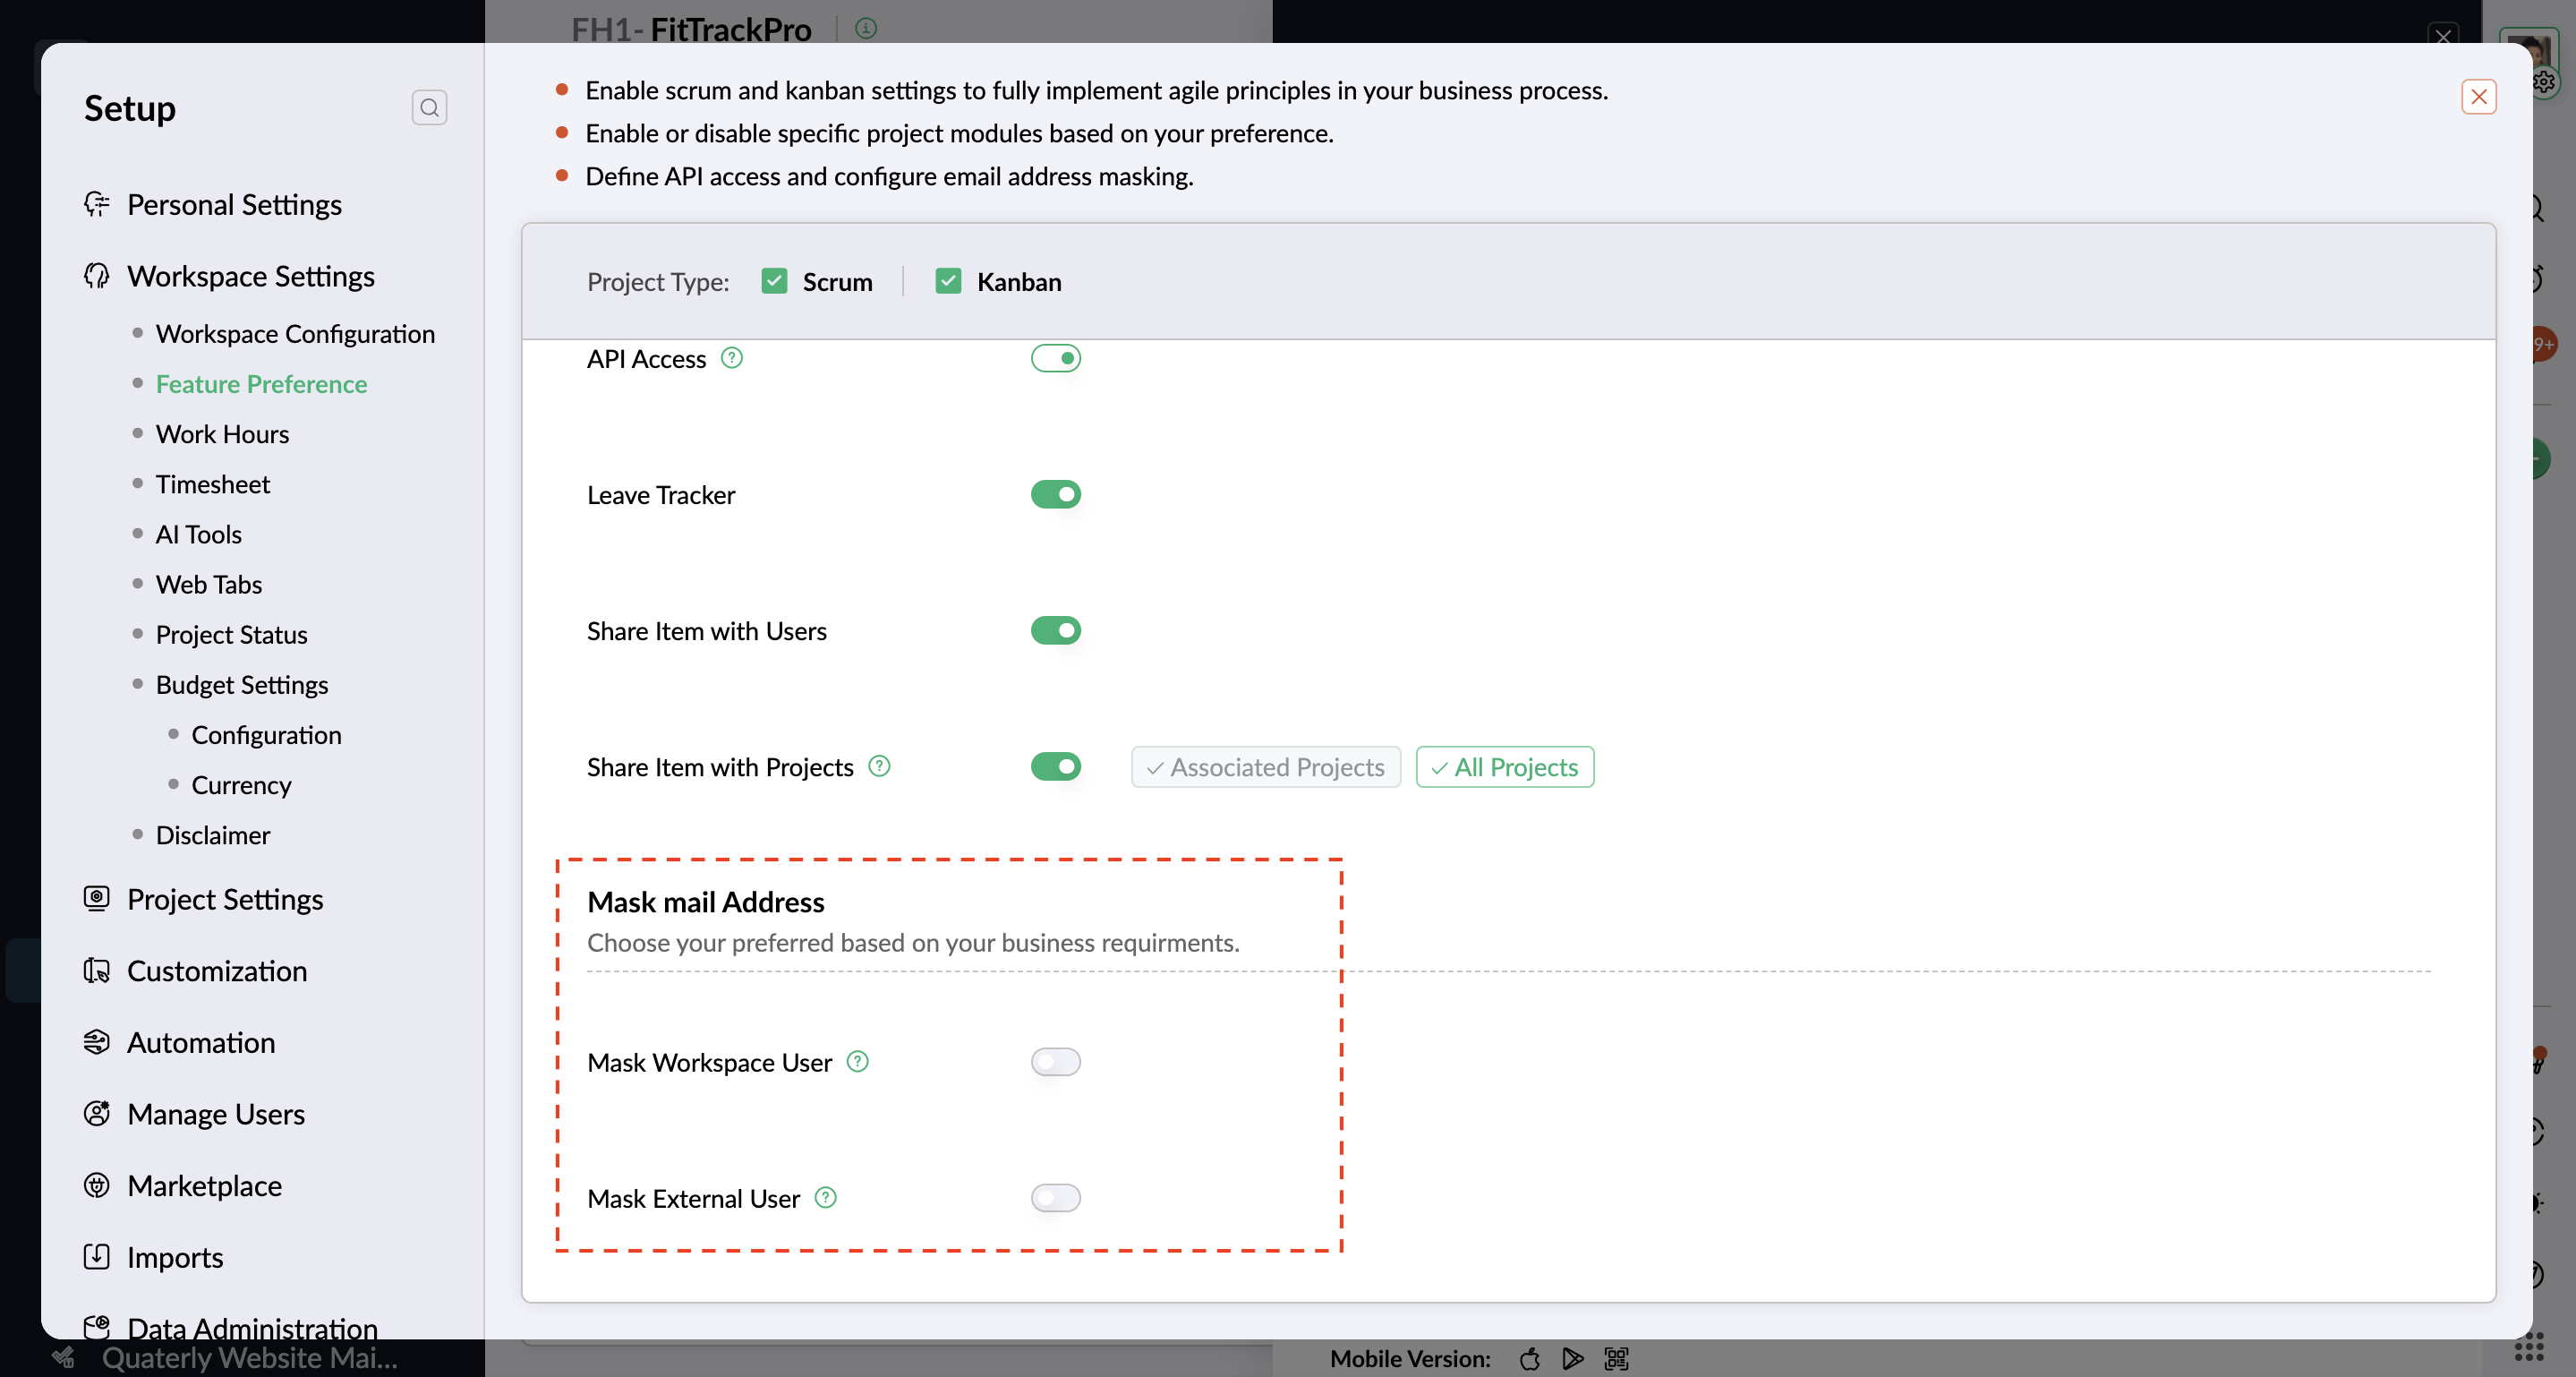This screenshot has width=2576, height=1377.
Task: Click help icon next to Mask External User
Action: tap(825, 1197)
